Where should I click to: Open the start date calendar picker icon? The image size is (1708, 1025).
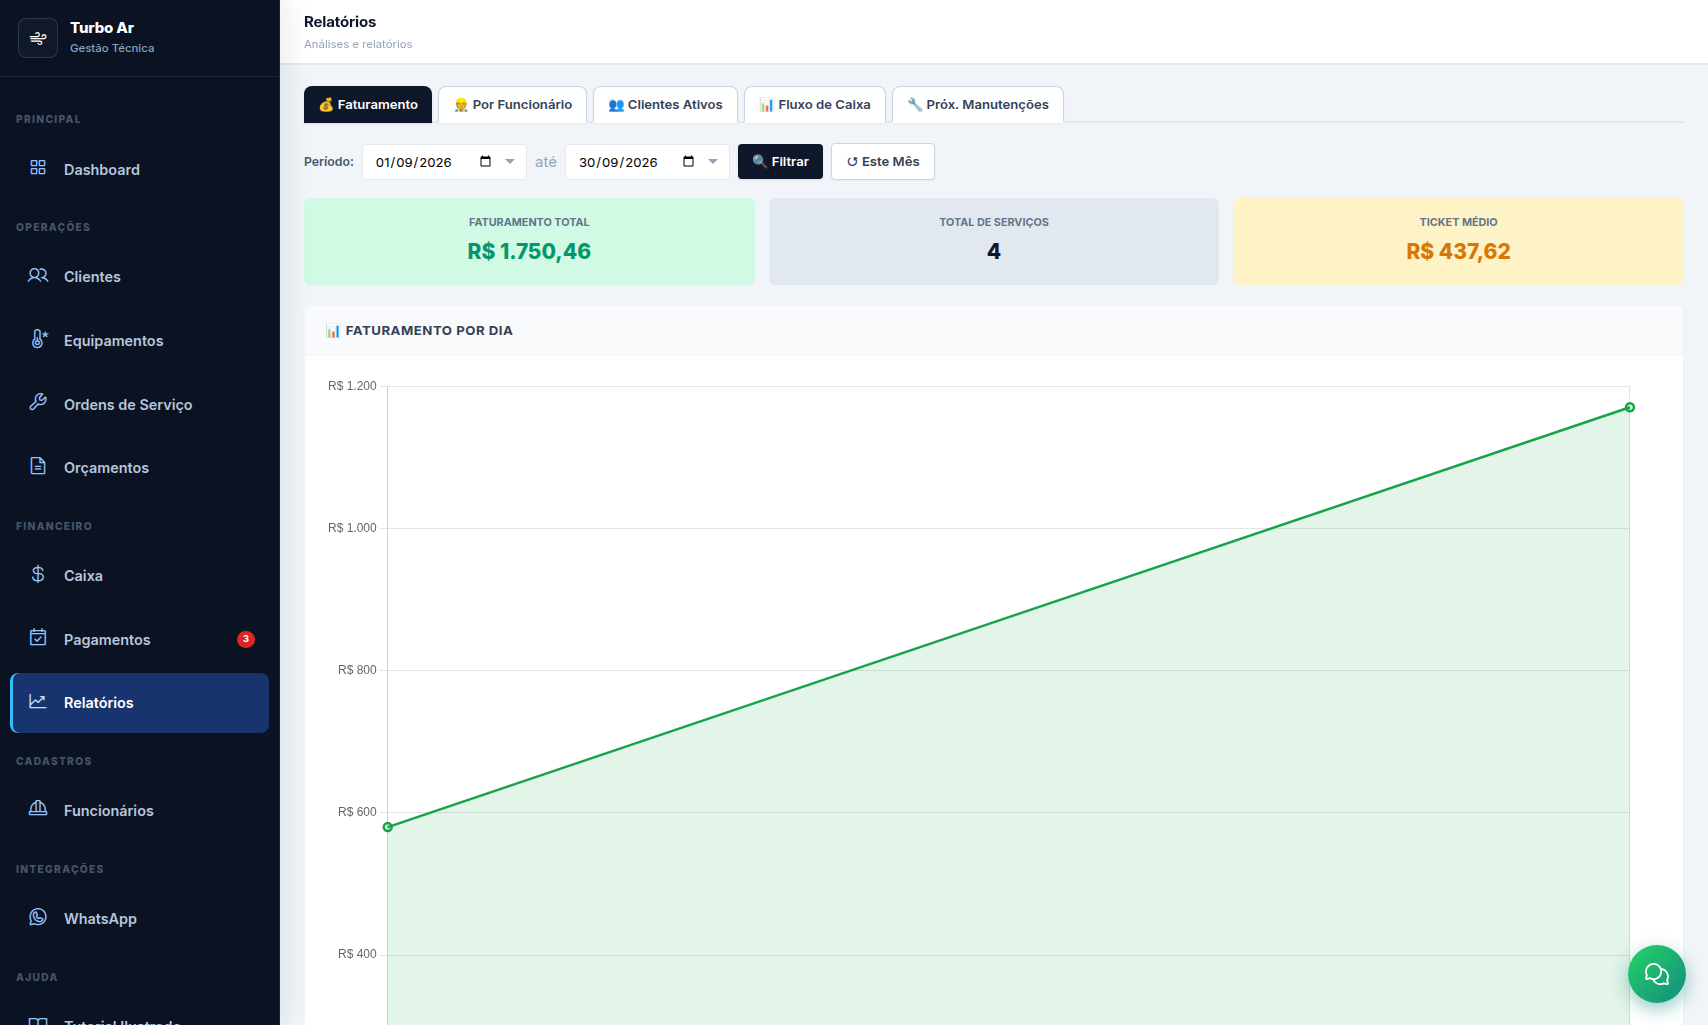[486, 162]
